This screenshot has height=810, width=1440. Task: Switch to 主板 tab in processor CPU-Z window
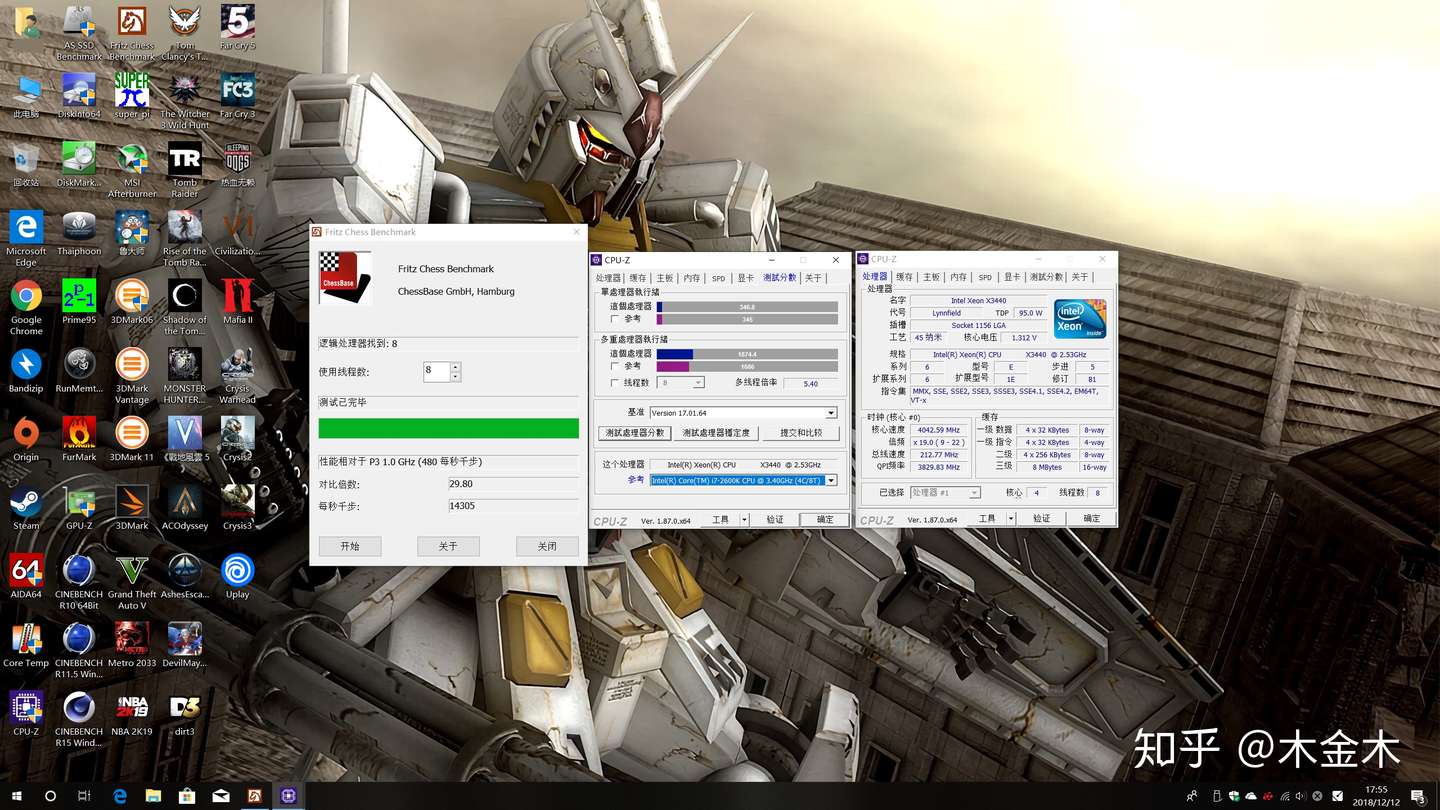coord(931,277)
